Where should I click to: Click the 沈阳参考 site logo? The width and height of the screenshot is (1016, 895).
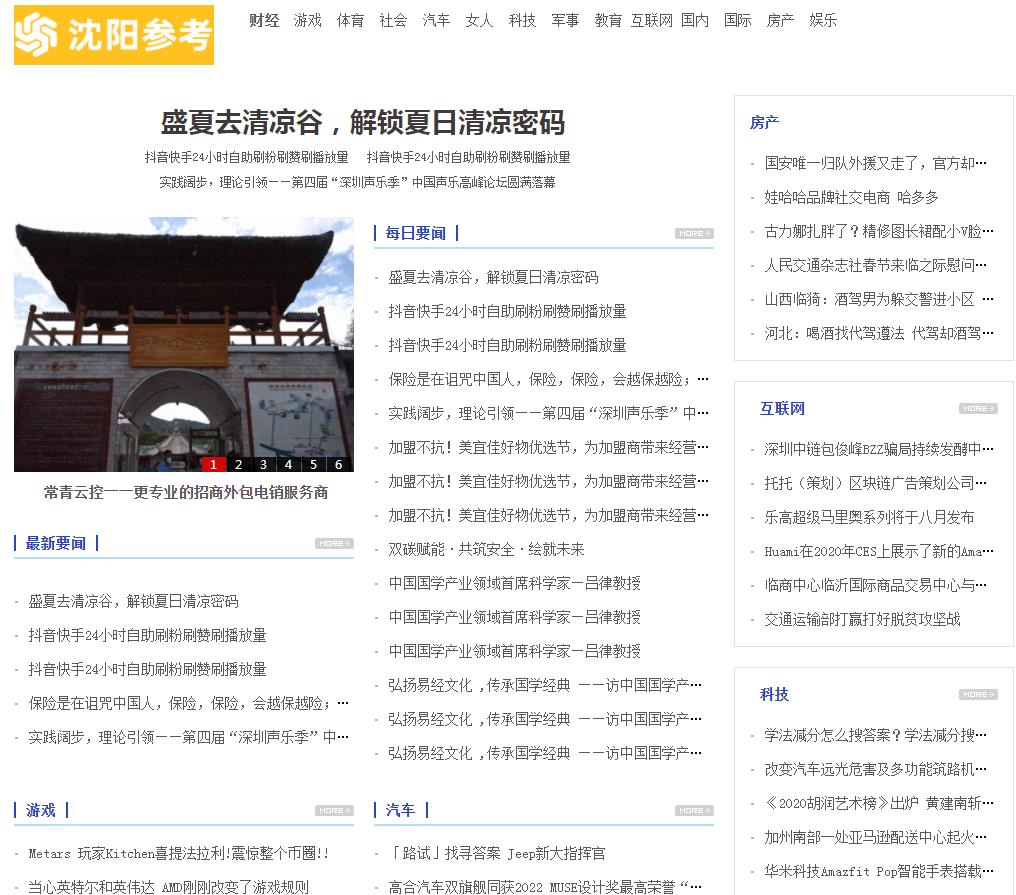pos(113,35)
